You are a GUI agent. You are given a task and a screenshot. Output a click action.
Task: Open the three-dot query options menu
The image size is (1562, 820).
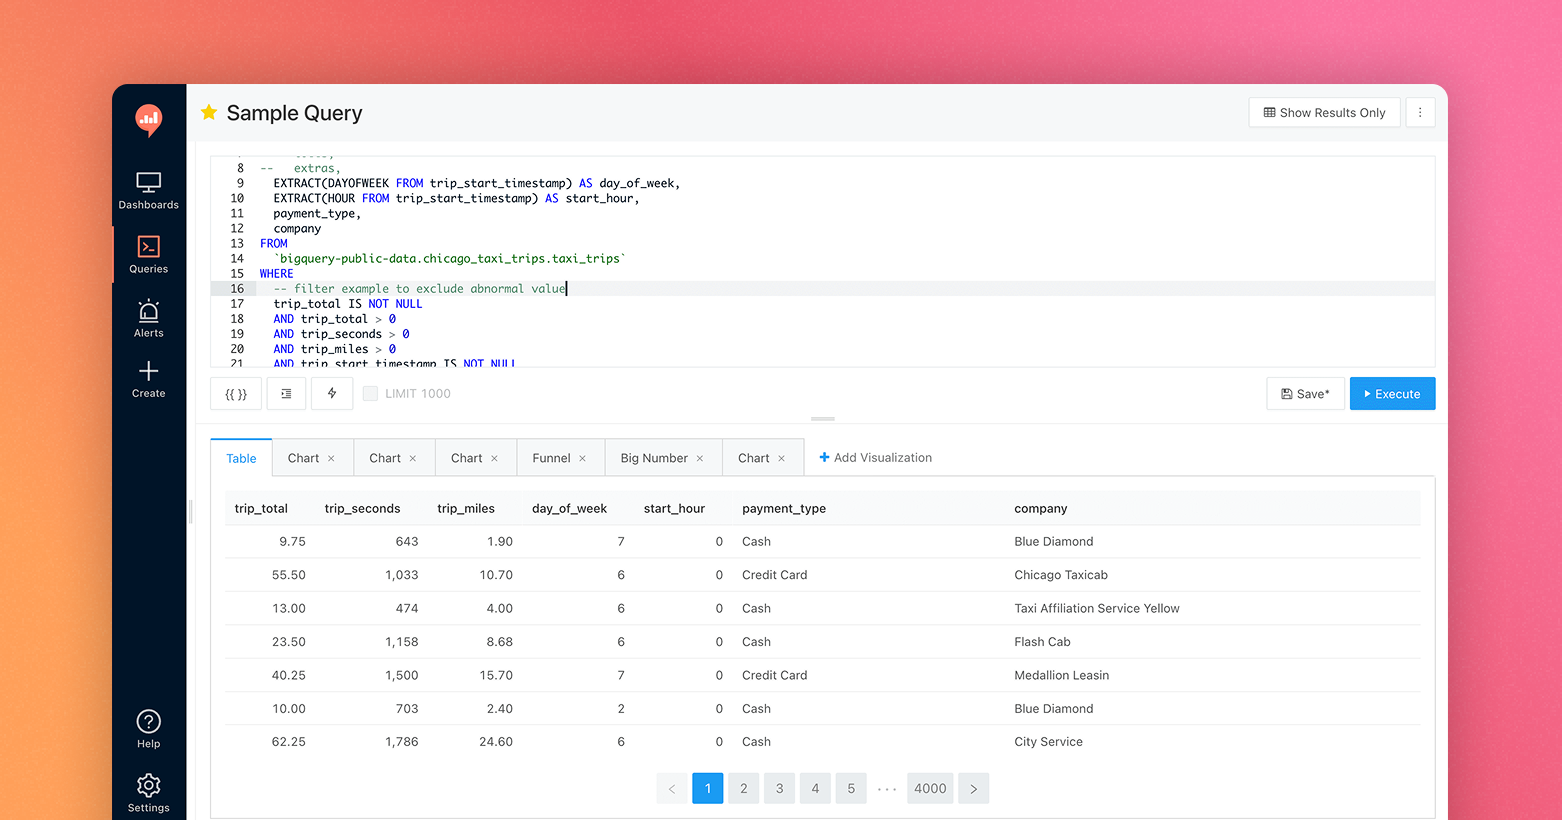1420,112
